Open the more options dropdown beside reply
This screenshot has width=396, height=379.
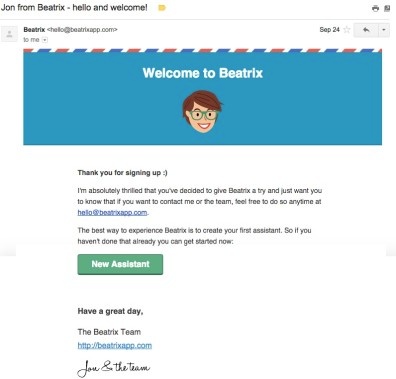click(384, 30)
